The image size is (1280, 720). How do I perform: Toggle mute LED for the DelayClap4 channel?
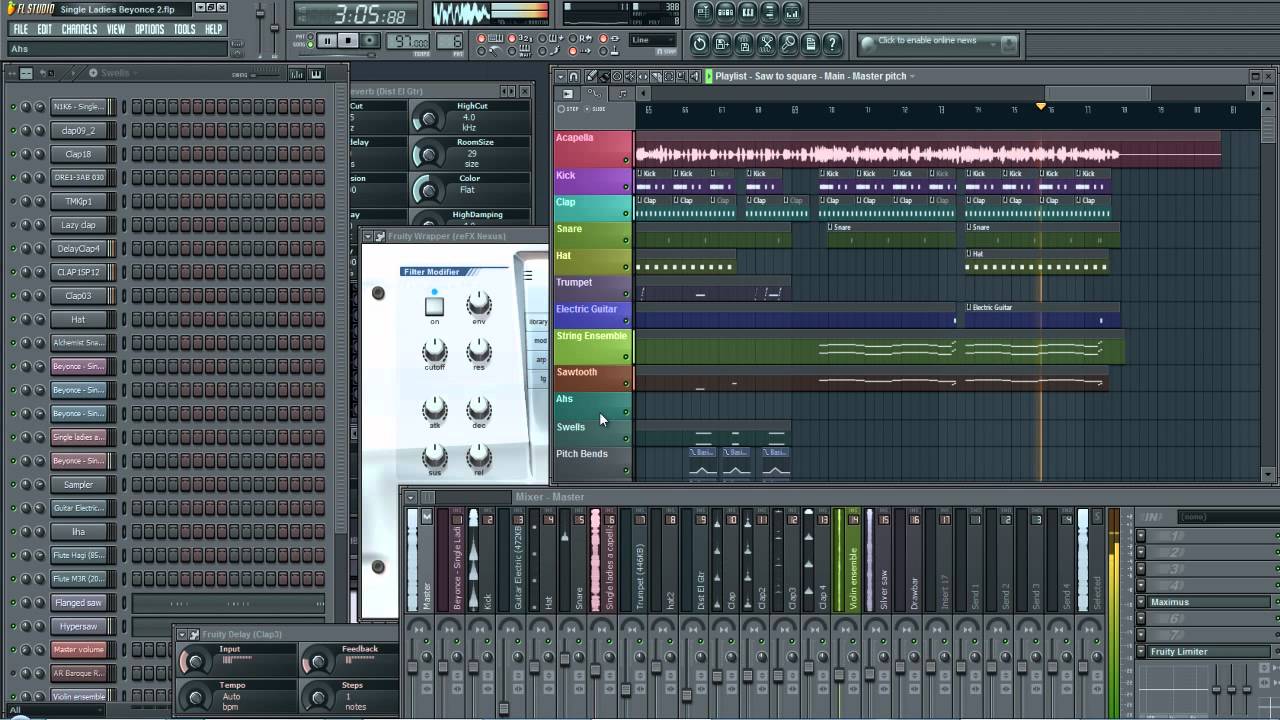pyautogui.click(x=13, y=249)
